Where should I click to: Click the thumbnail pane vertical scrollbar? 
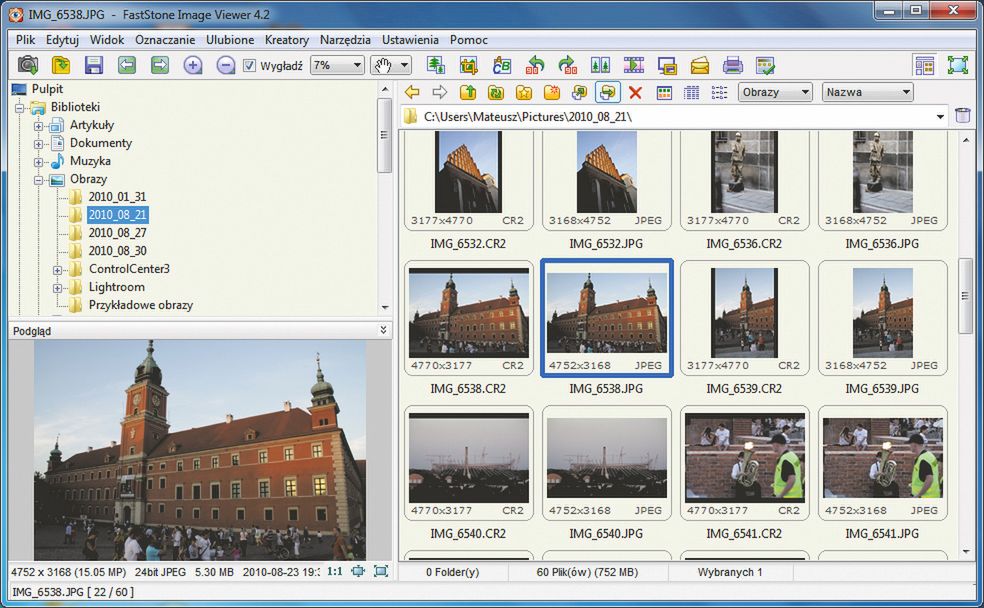[965, 295]
